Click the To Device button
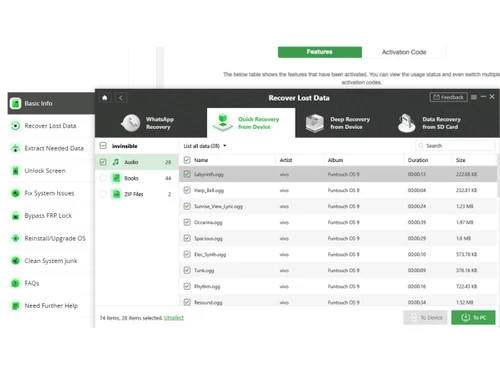 [x=425, y=317]
